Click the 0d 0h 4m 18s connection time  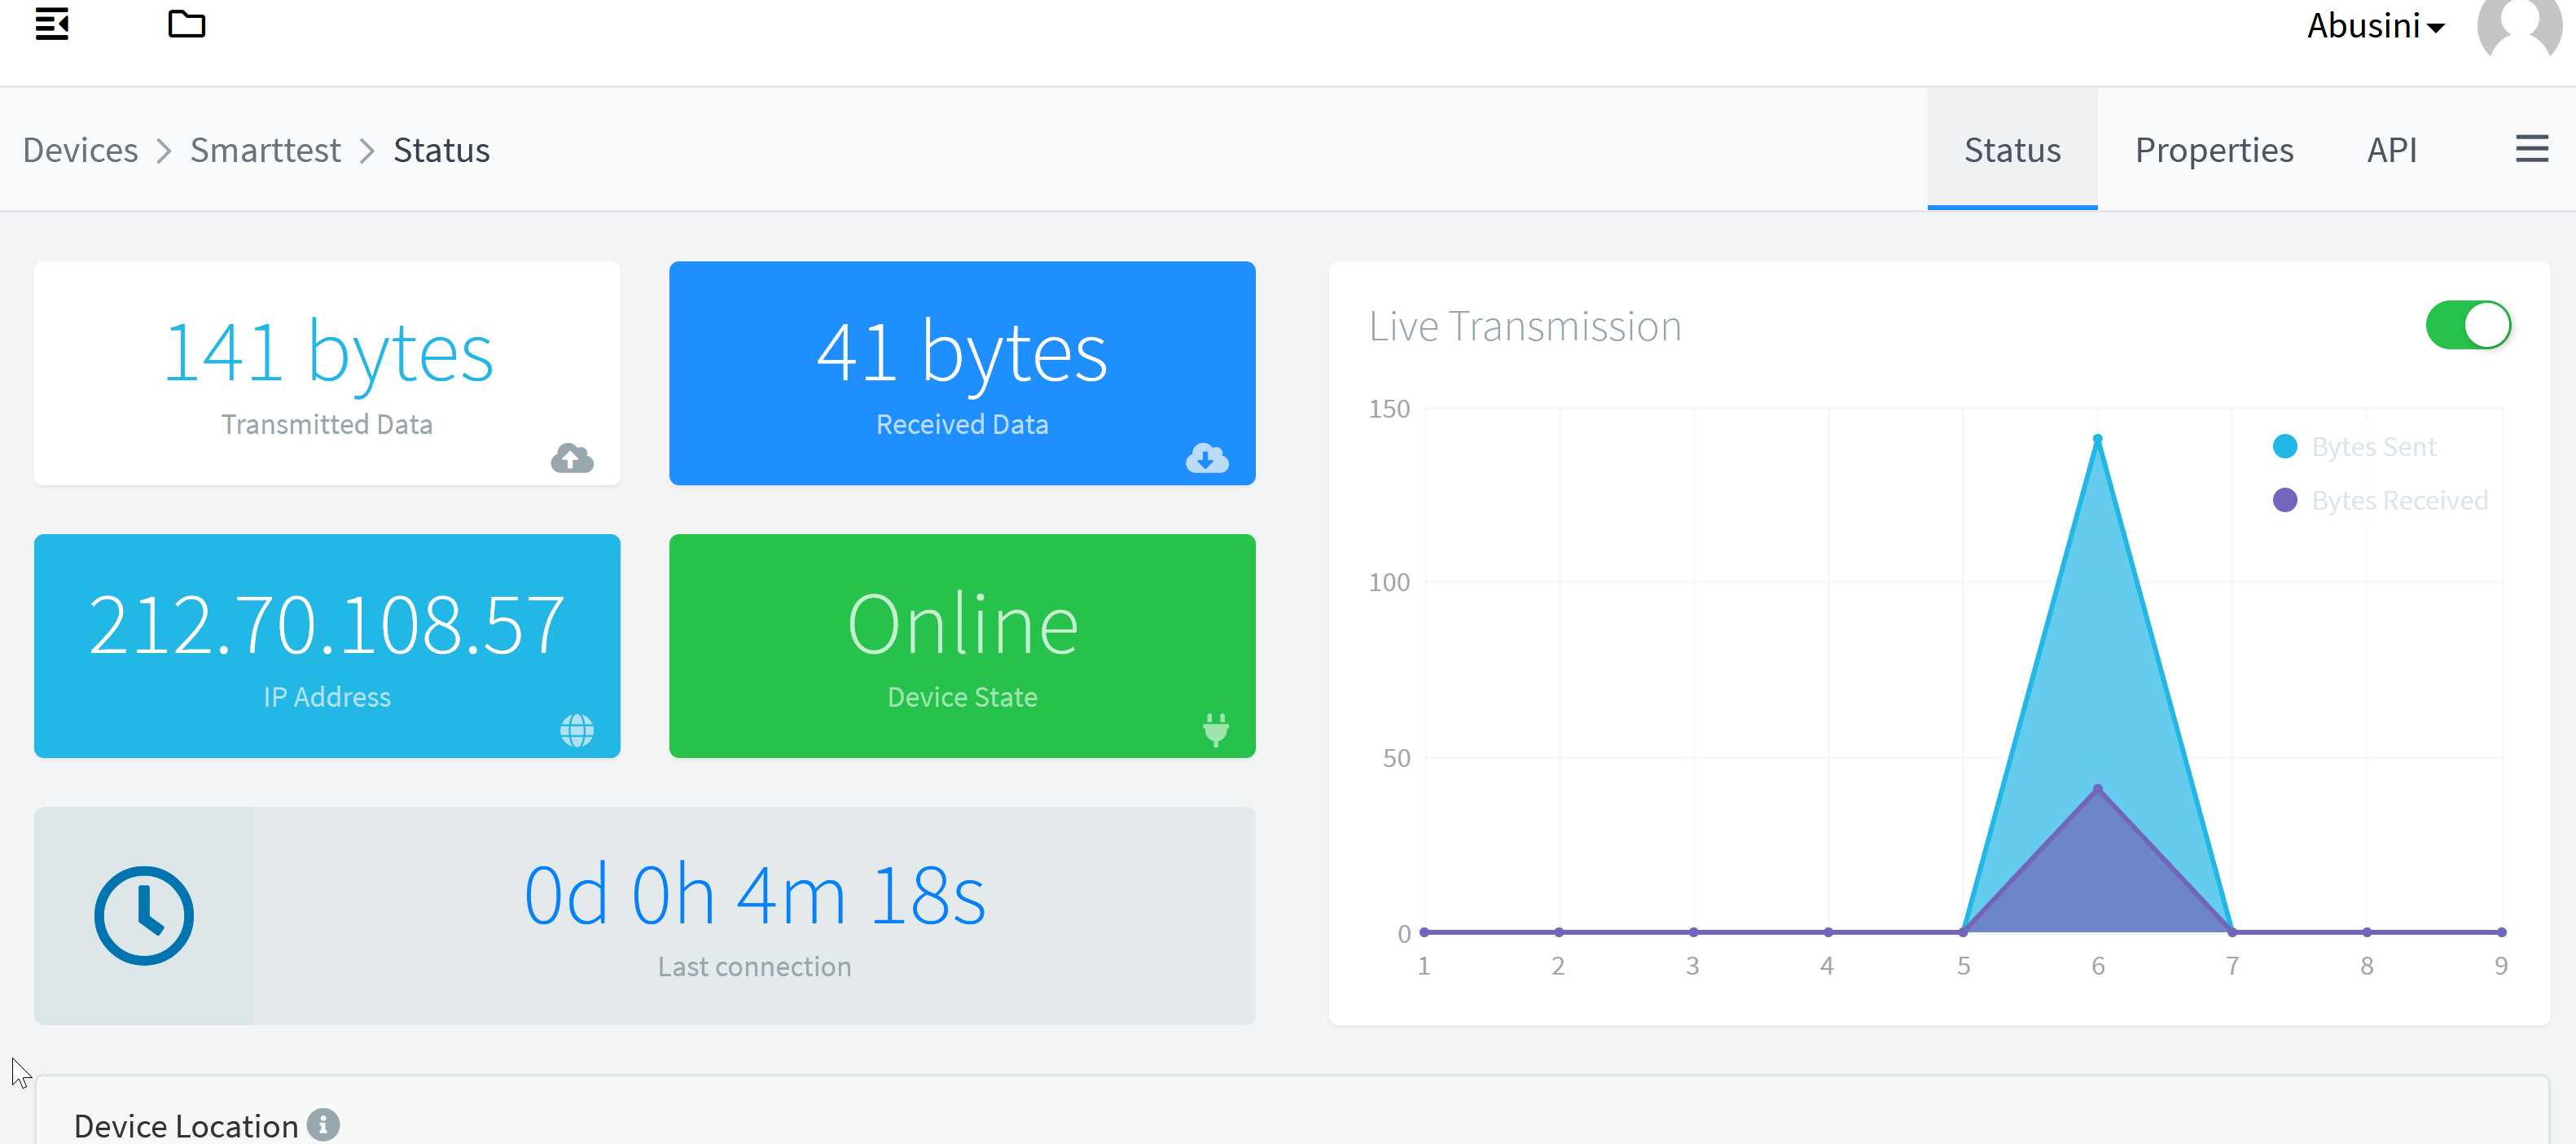tap(755, 895)
